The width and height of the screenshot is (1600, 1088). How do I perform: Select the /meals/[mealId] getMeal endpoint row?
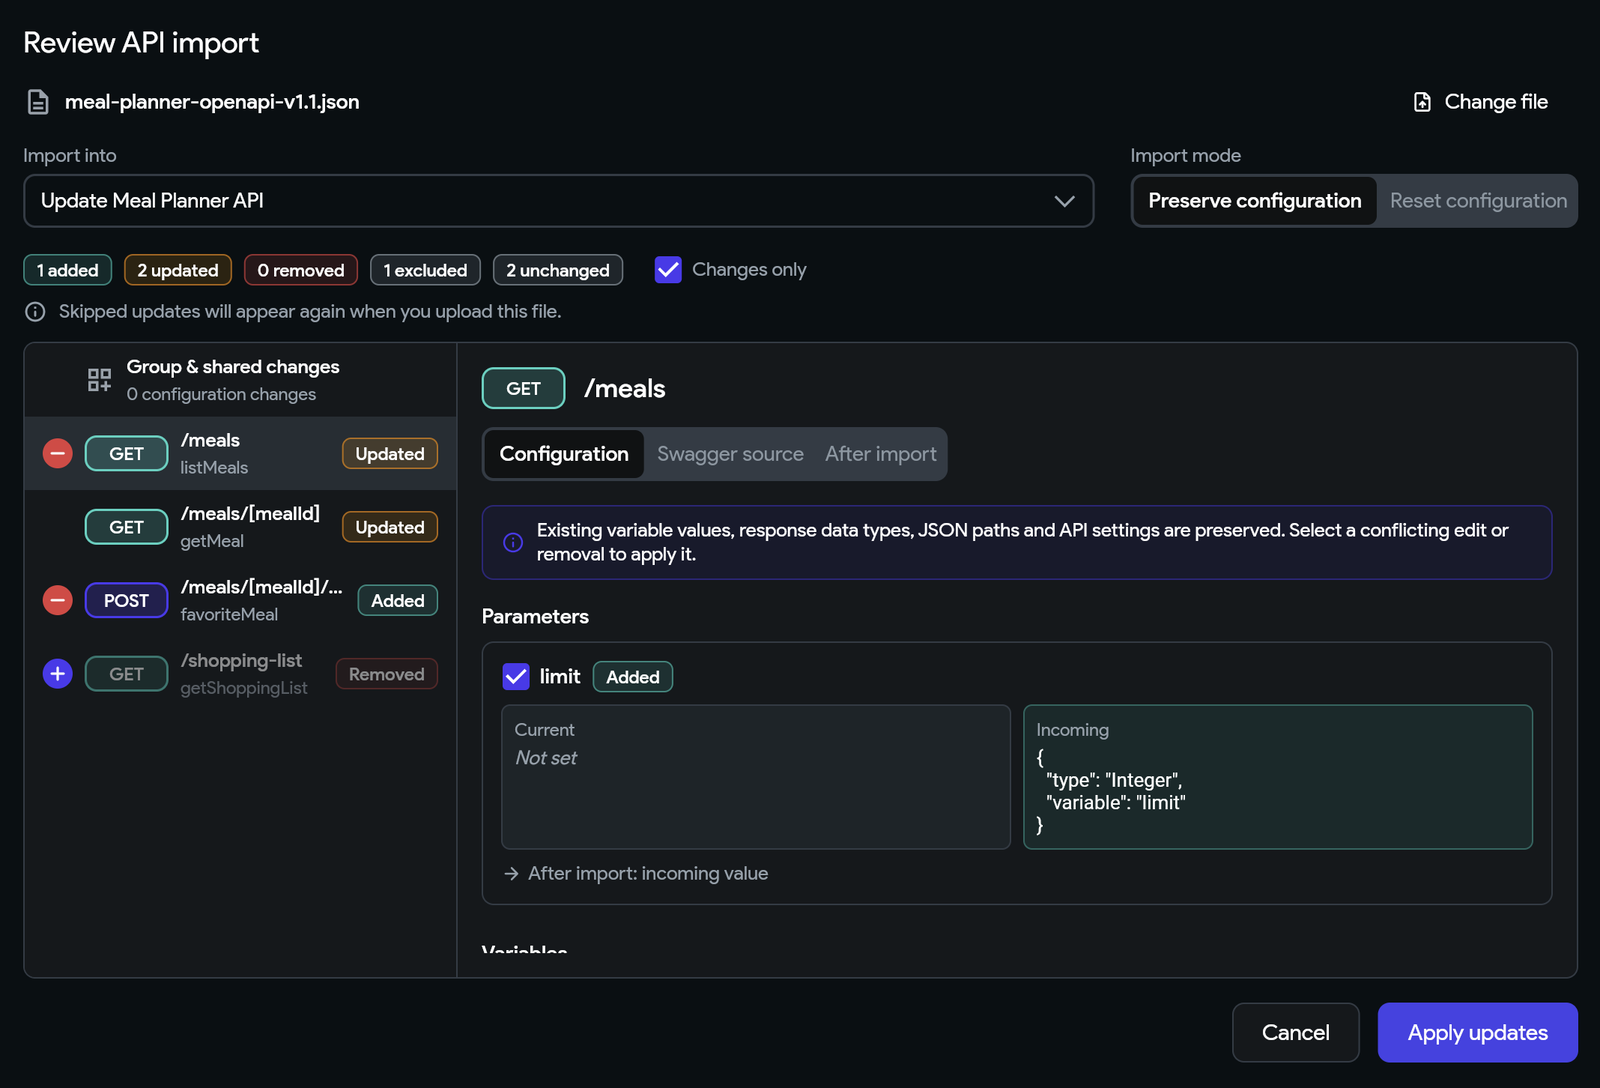click(240, 527)
